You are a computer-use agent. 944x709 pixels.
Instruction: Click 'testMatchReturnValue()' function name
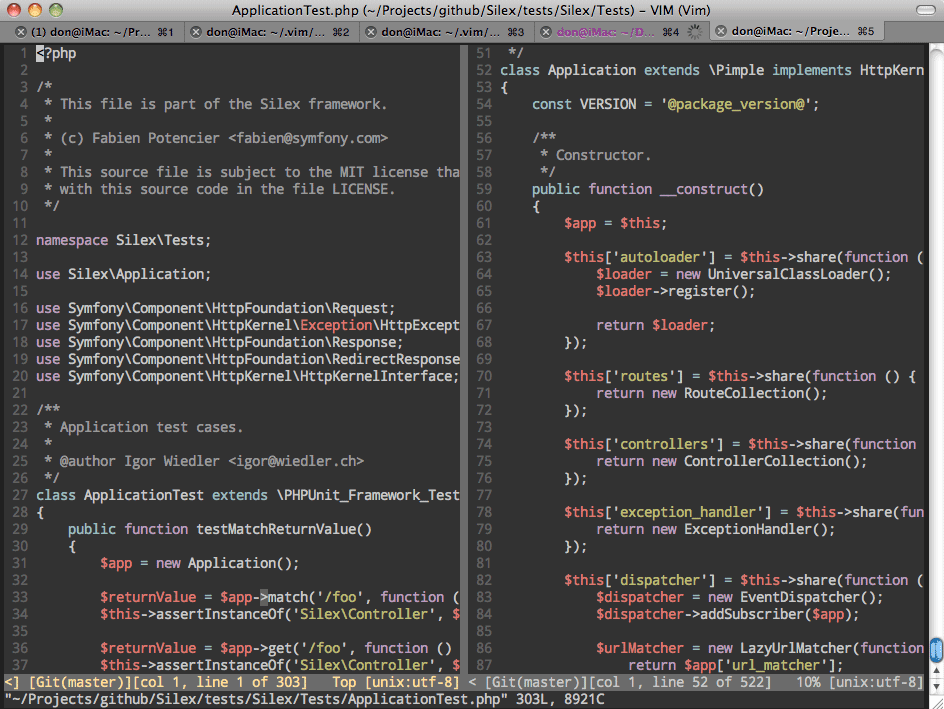[x=284, y=530]
